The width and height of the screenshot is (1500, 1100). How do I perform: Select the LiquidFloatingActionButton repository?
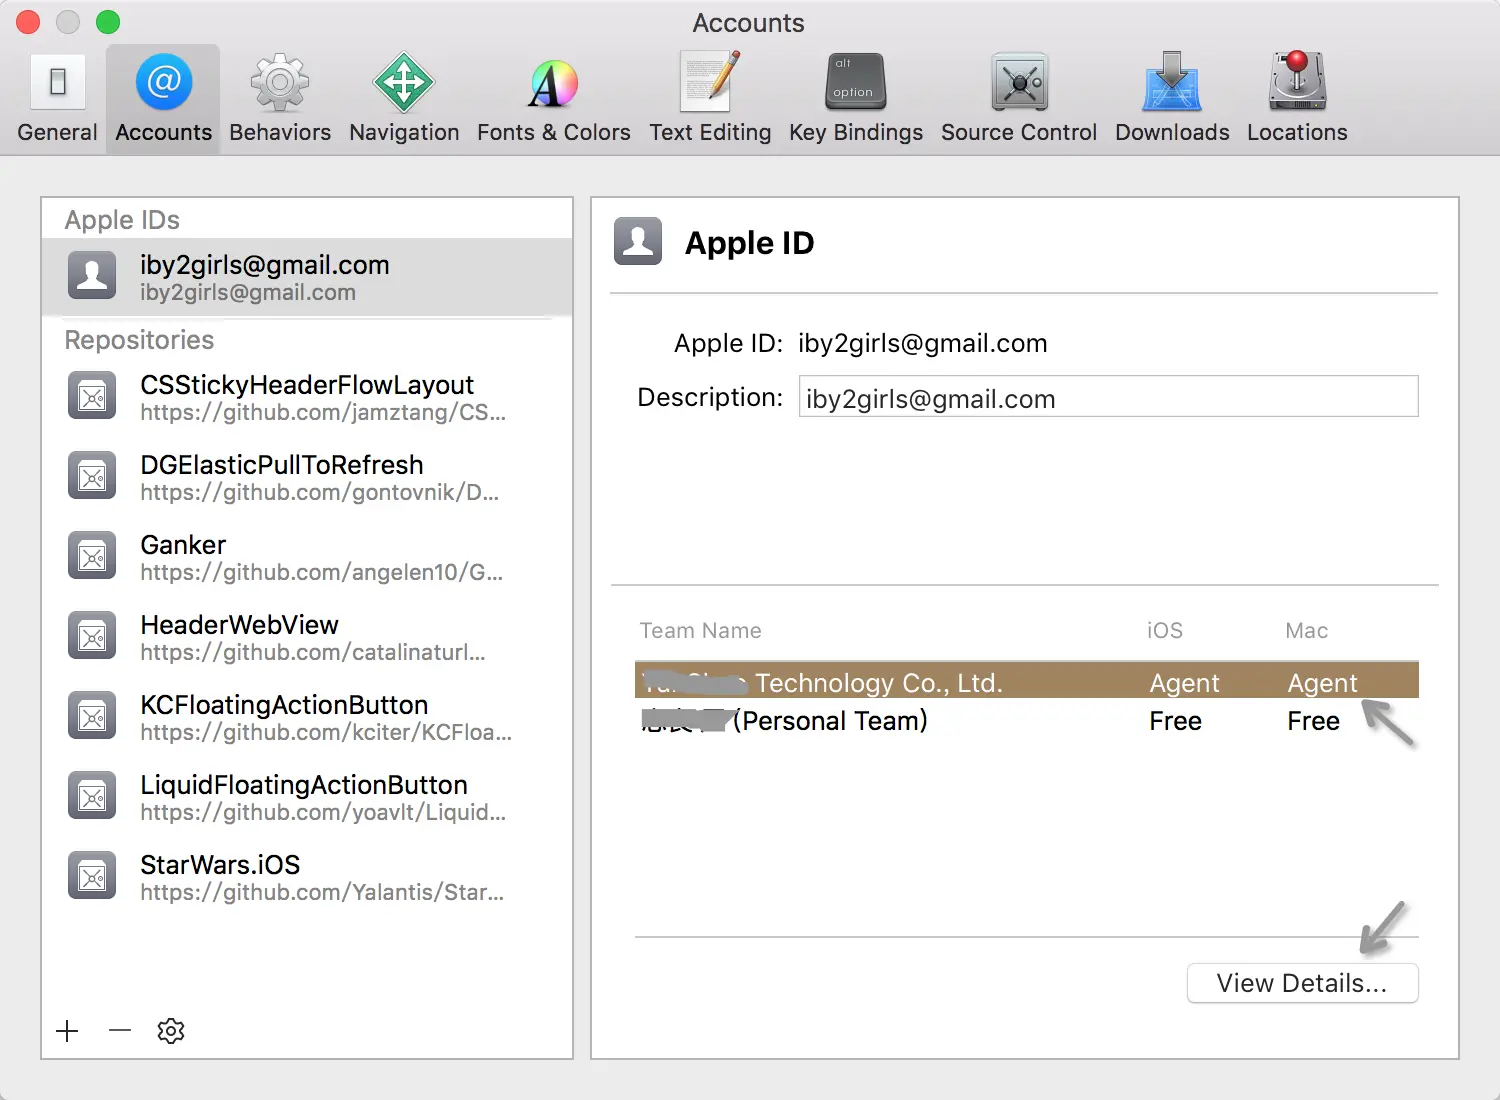click(307, 797)
